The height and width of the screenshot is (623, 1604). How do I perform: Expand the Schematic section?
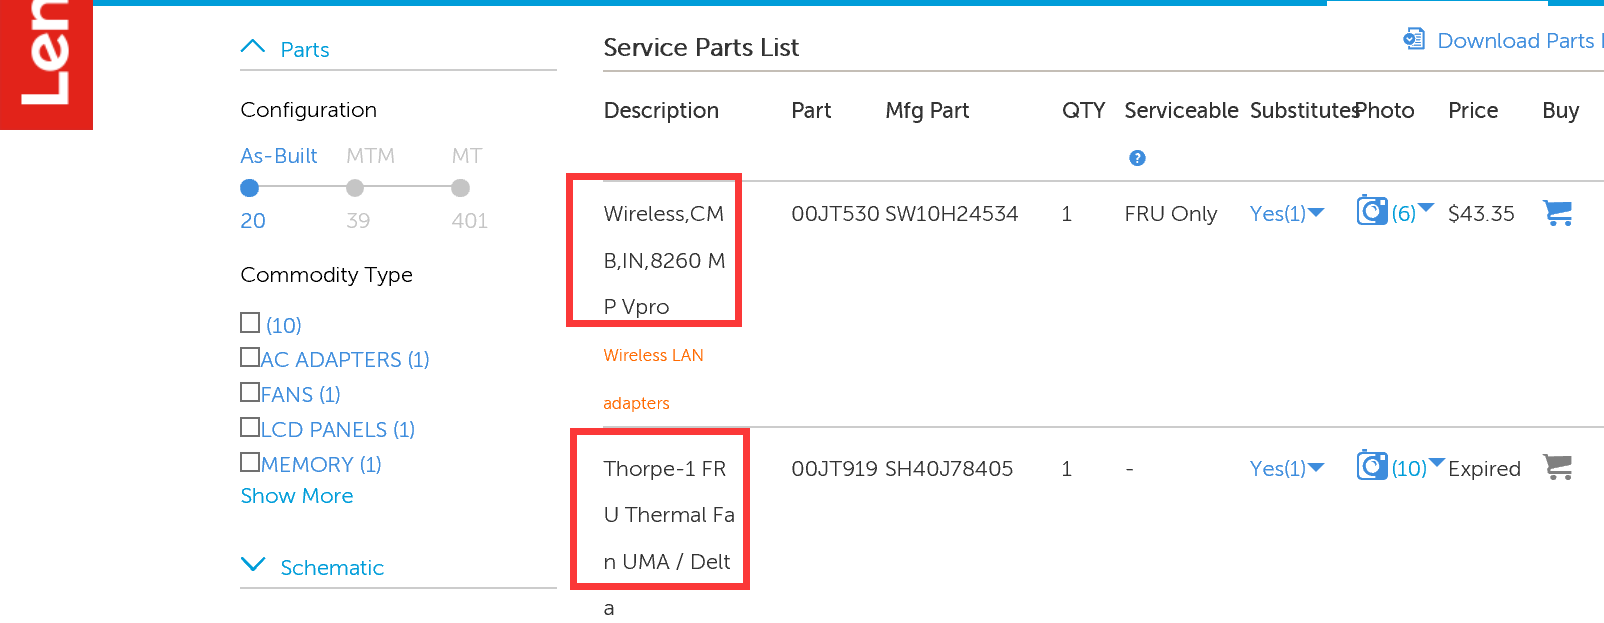click(x=254, y=565)
